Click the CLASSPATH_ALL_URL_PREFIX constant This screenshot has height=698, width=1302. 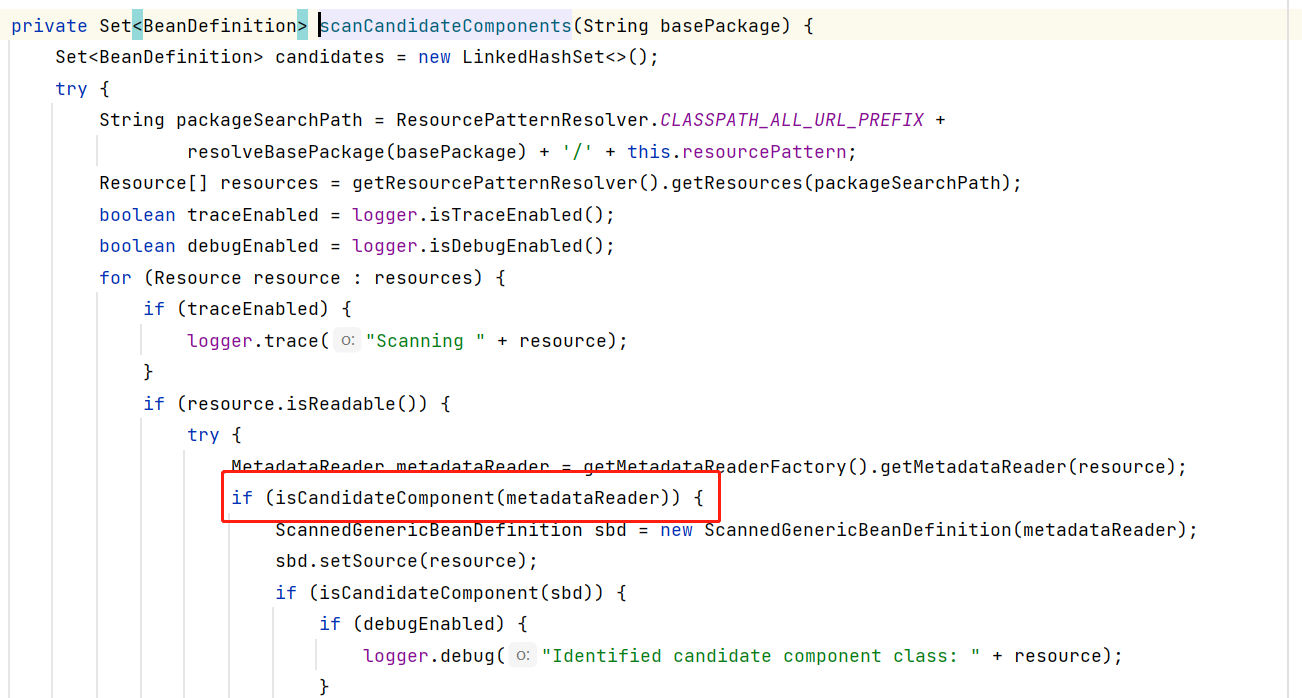(792, 120)
